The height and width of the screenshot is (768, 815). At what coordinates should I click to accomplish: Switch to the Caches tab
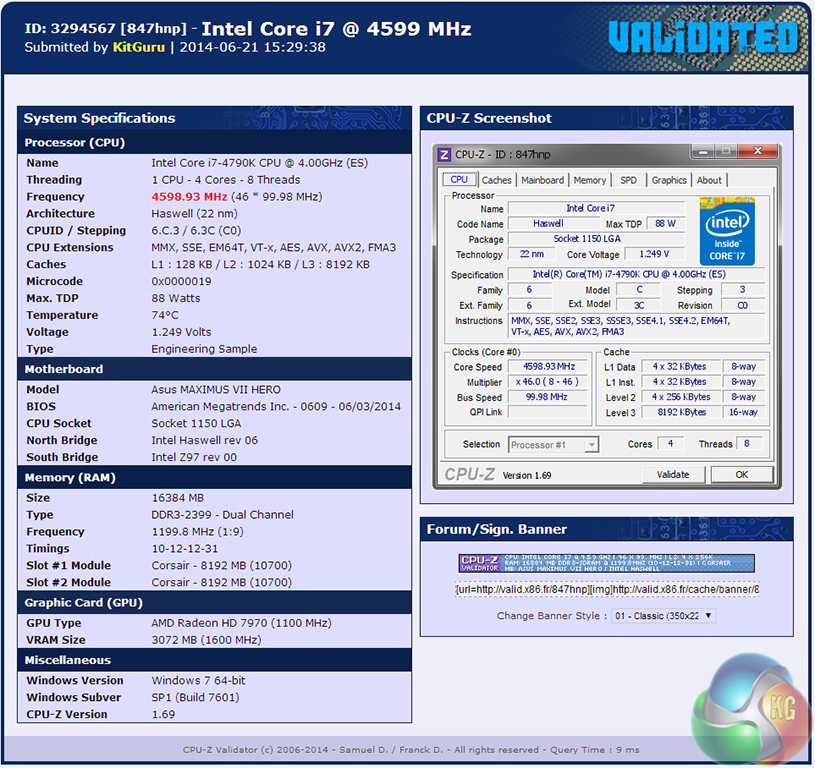pyautogui.click(x=496, y=180)
